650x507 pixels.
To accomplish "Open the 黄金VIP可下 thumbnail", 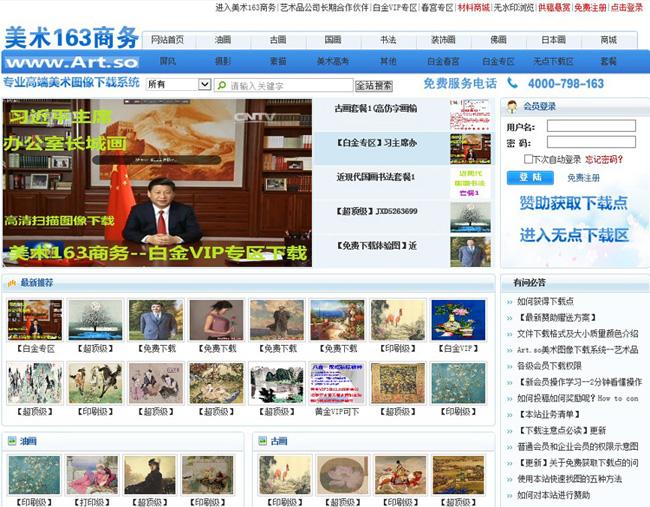I will [337, 383].
